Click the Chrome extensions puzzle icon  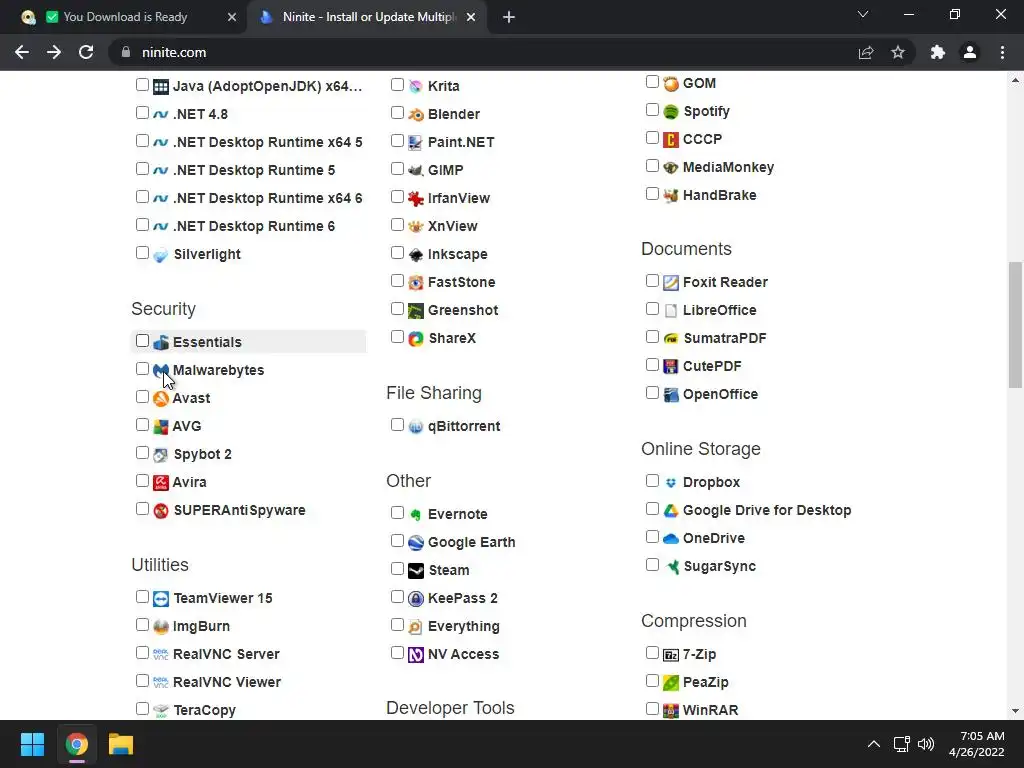[x=938, y=52]
